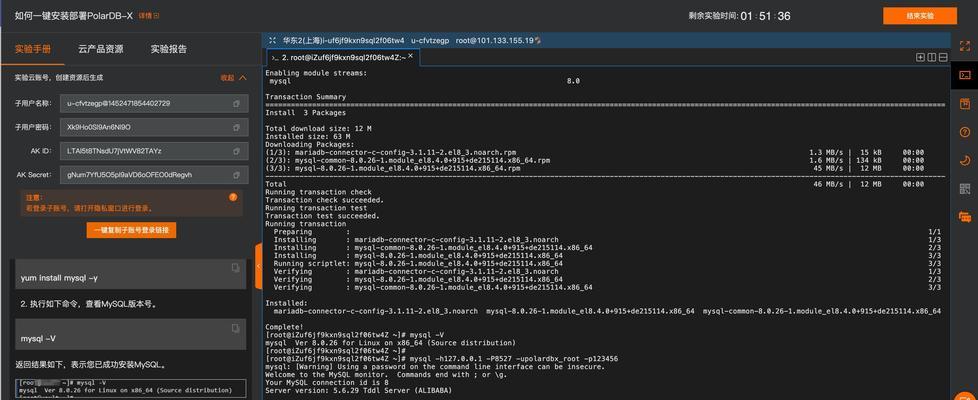Viewport: 978px width, 400px height.
Task: Select the '2. root@iZuf6jf9kxn9sql2f06tw4Z' terminal tab
Action: coord(343,57)
